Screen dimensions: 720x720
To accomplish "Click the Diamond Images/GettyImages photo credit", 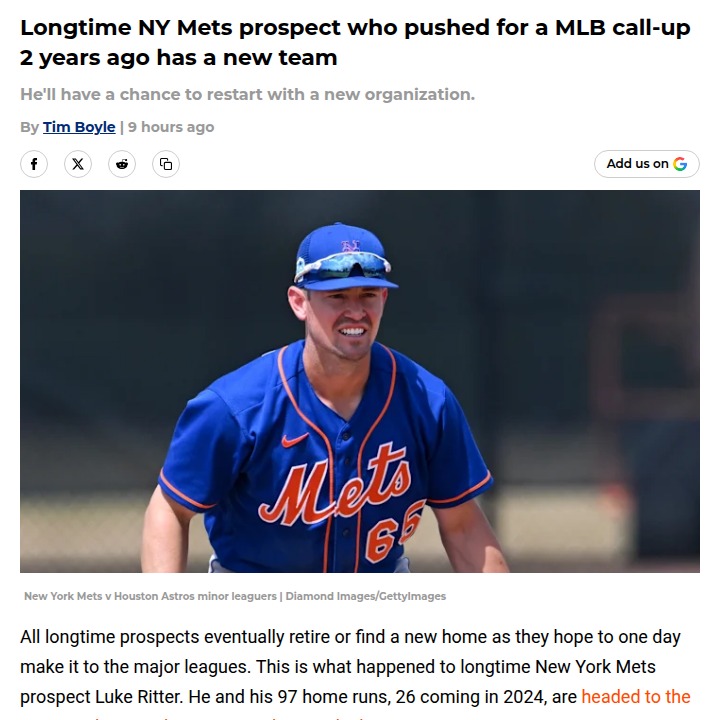I will pyautogui.click(x=366, y=596).
